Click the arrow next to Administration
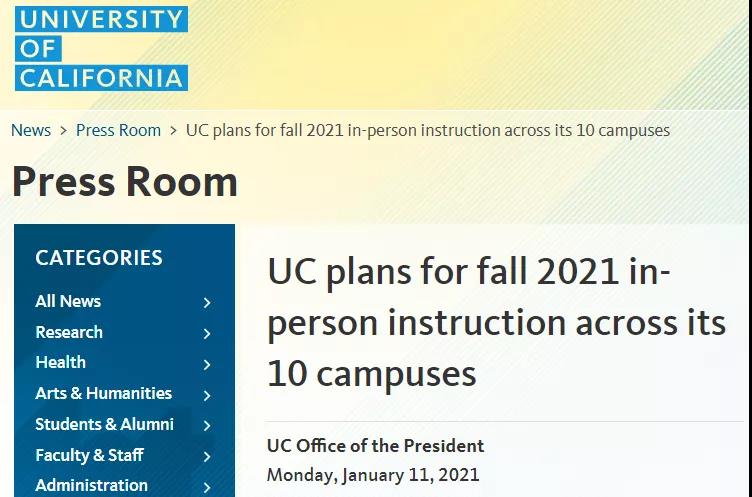This screenshot has width=752, height=497. tap(207, 487)
